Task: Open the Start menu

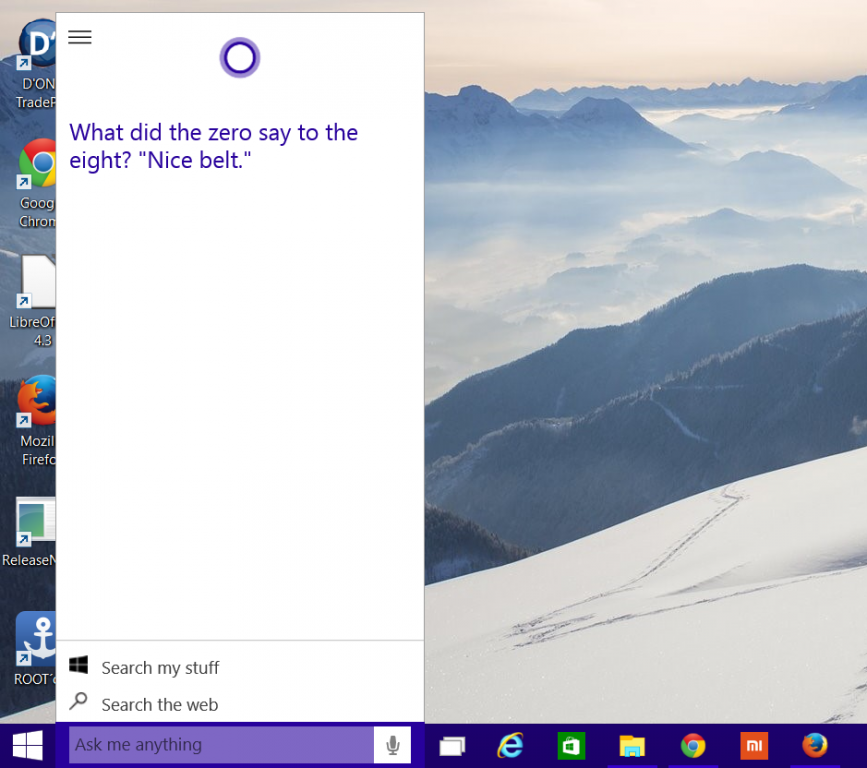Action: (26, 745)
